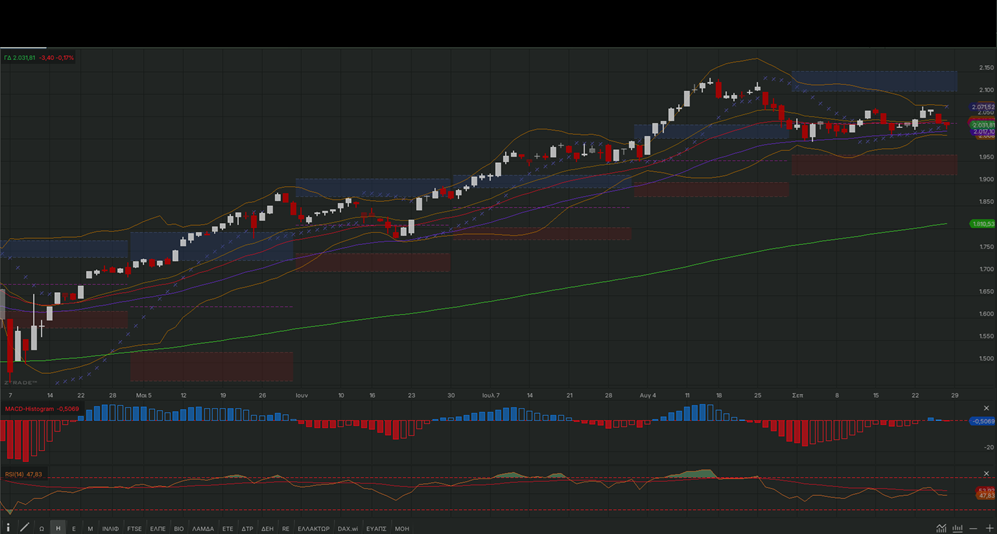Switch to the ΕΛΛΑΚΤΩΡ symbol

point(313,528)
